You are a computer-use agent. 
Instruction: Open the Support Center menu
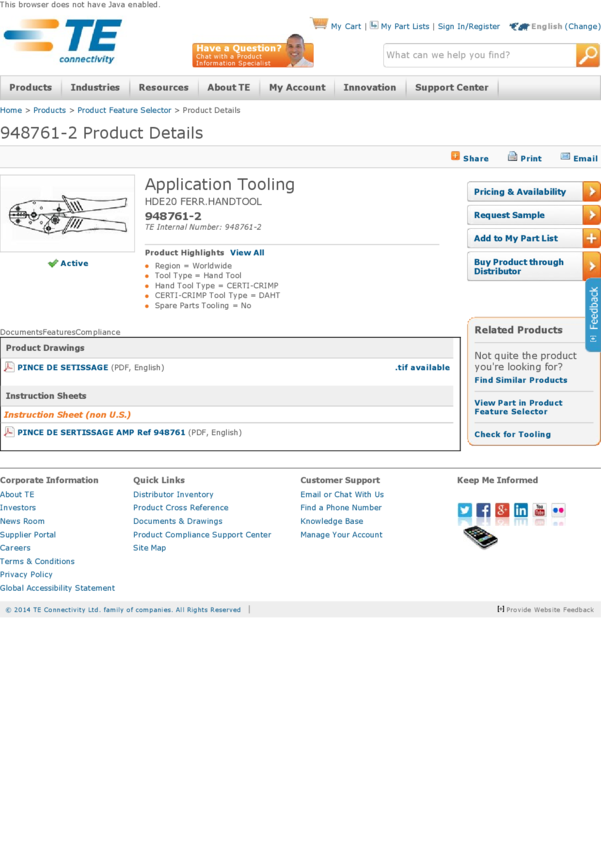click(451, 88)
